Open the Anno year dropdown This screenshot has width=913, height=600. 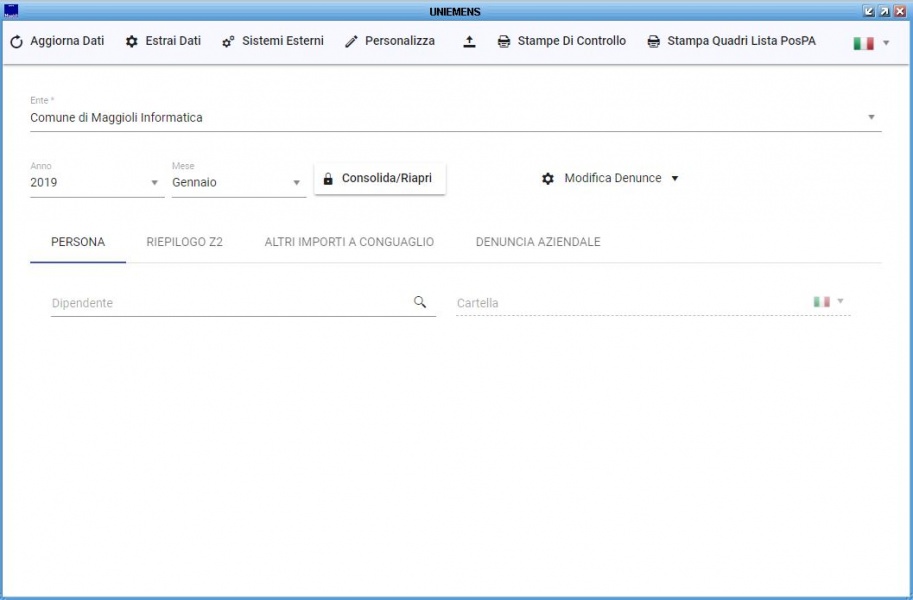pos(154,182)
